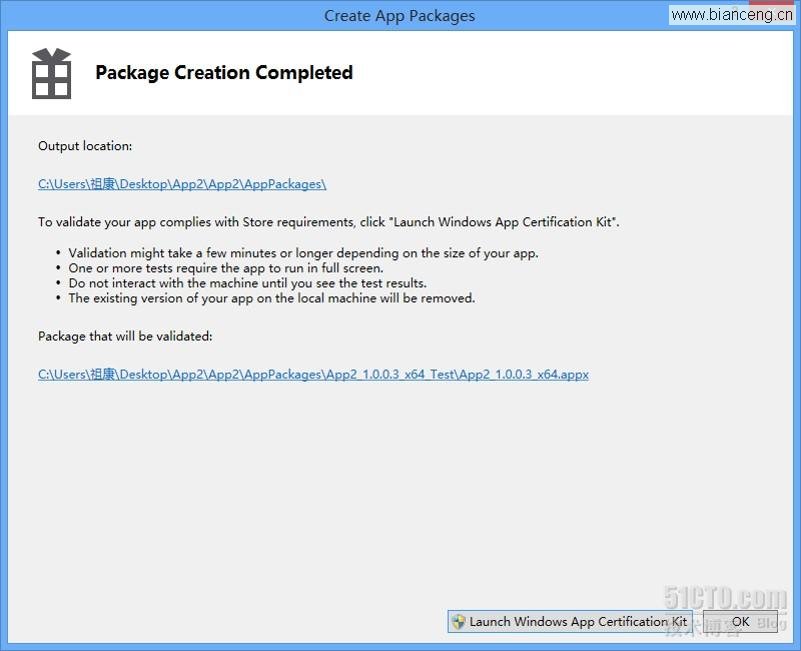Screen dimensions: 801x651
Task: Click the 'Create App Packages' title bar
Action: click(399, 16)
